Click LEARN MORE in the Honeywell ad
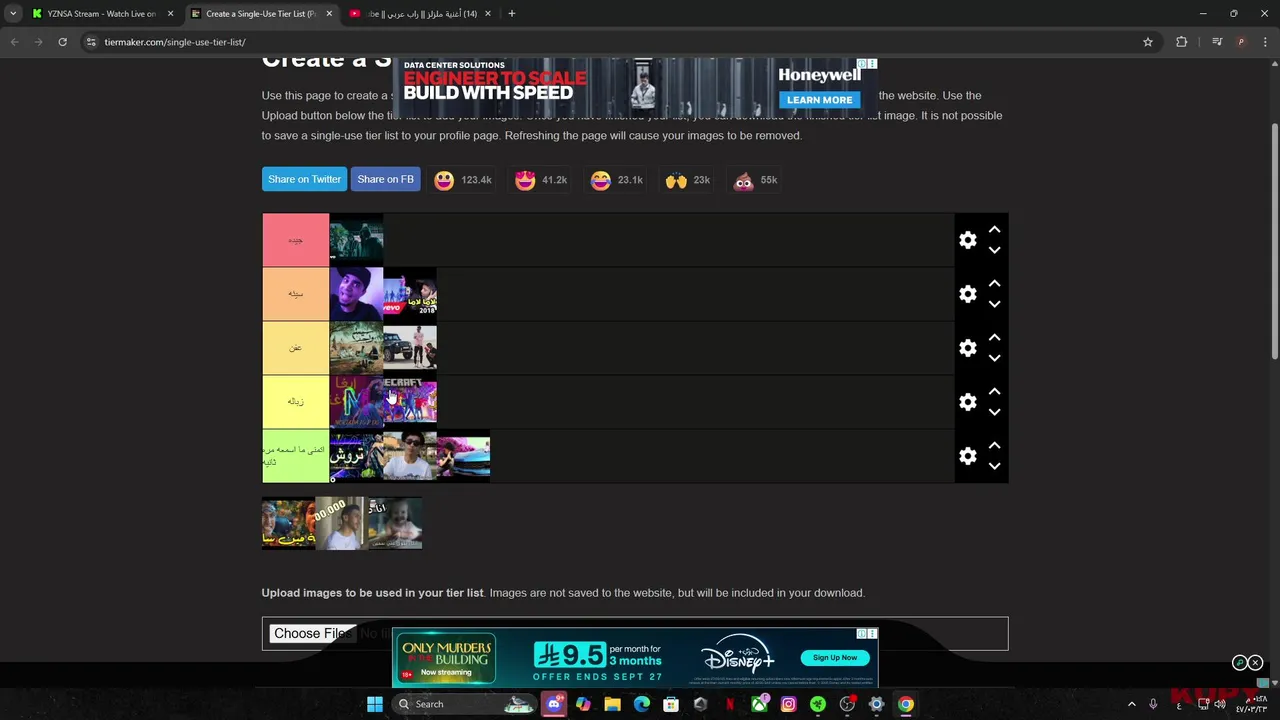The height and width of the screenshot is (720, 1280). (x=819, y=100)
